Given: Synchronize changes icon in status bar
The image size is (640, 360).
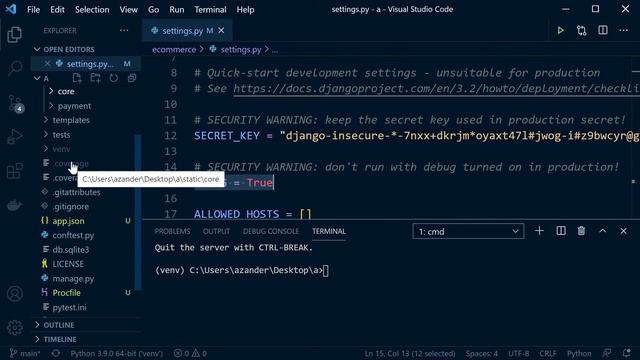Looking at the screenshot, I should click(x=56, y=353).
